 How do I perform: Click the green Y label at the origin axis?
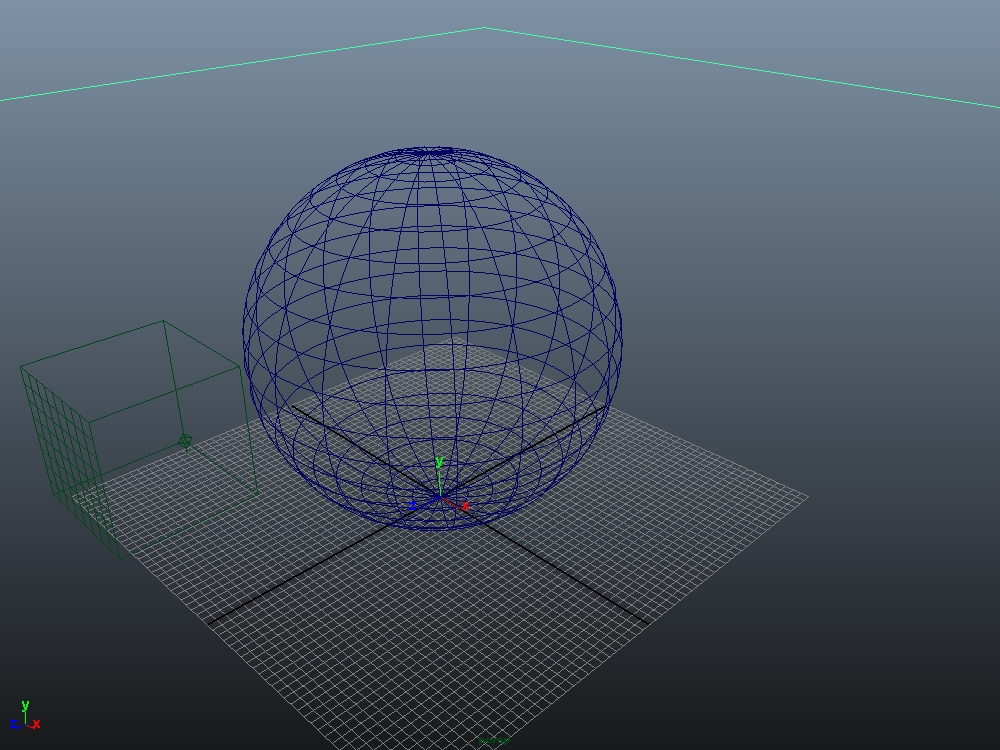[438, 462]
